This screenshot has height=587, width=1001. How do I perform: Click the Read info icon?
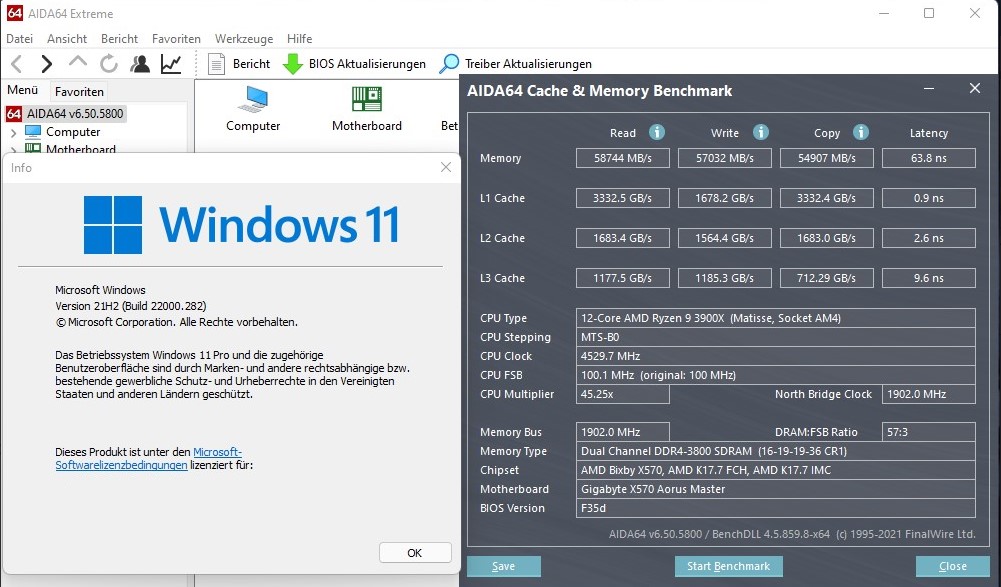click(x=657, y=132)
